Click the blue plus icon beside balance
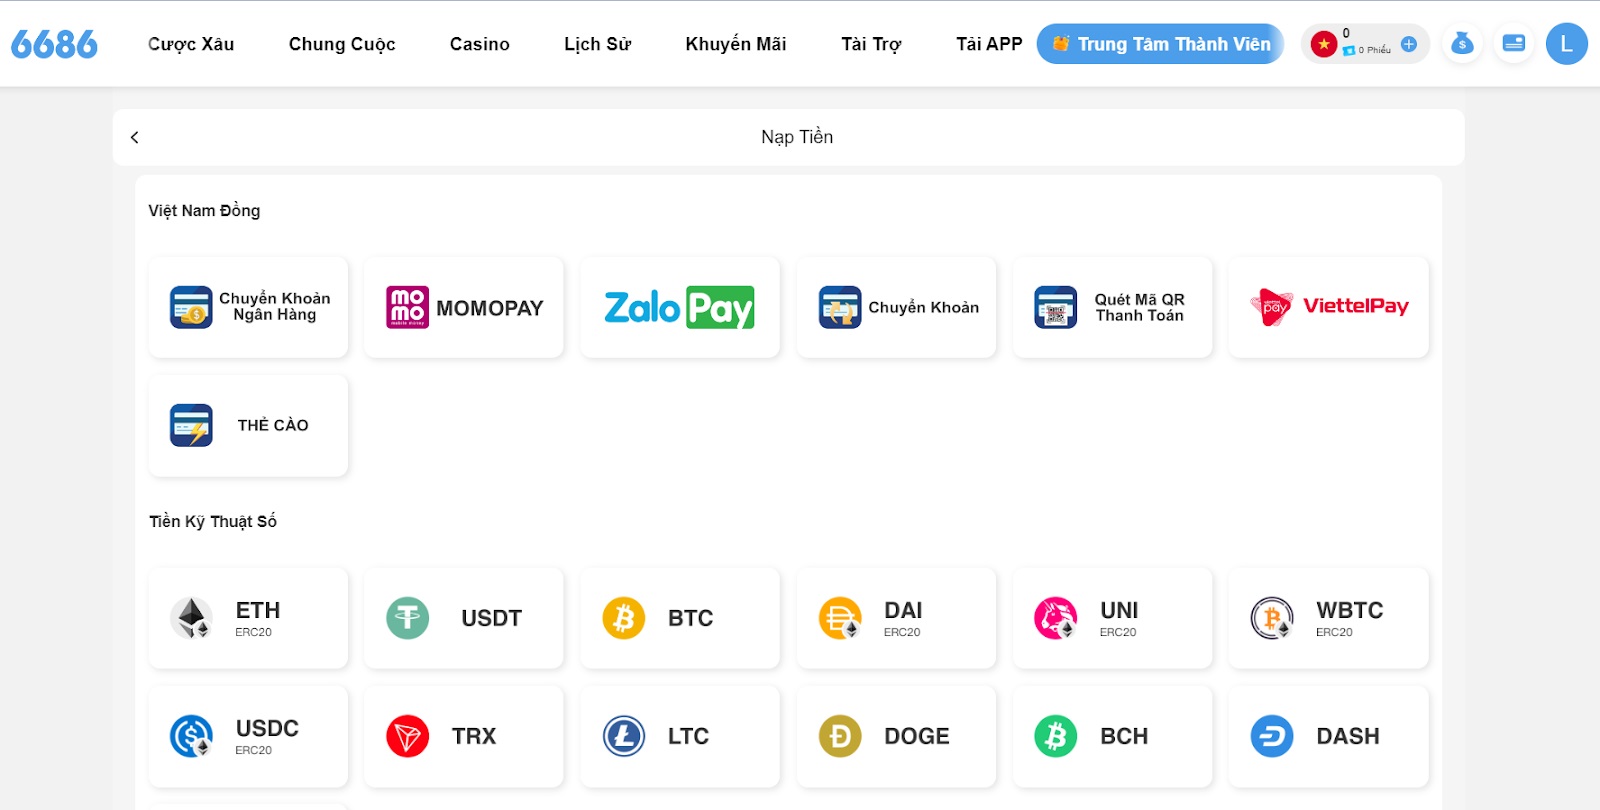Viewport: 1600px width, 810px height. 1409,44
